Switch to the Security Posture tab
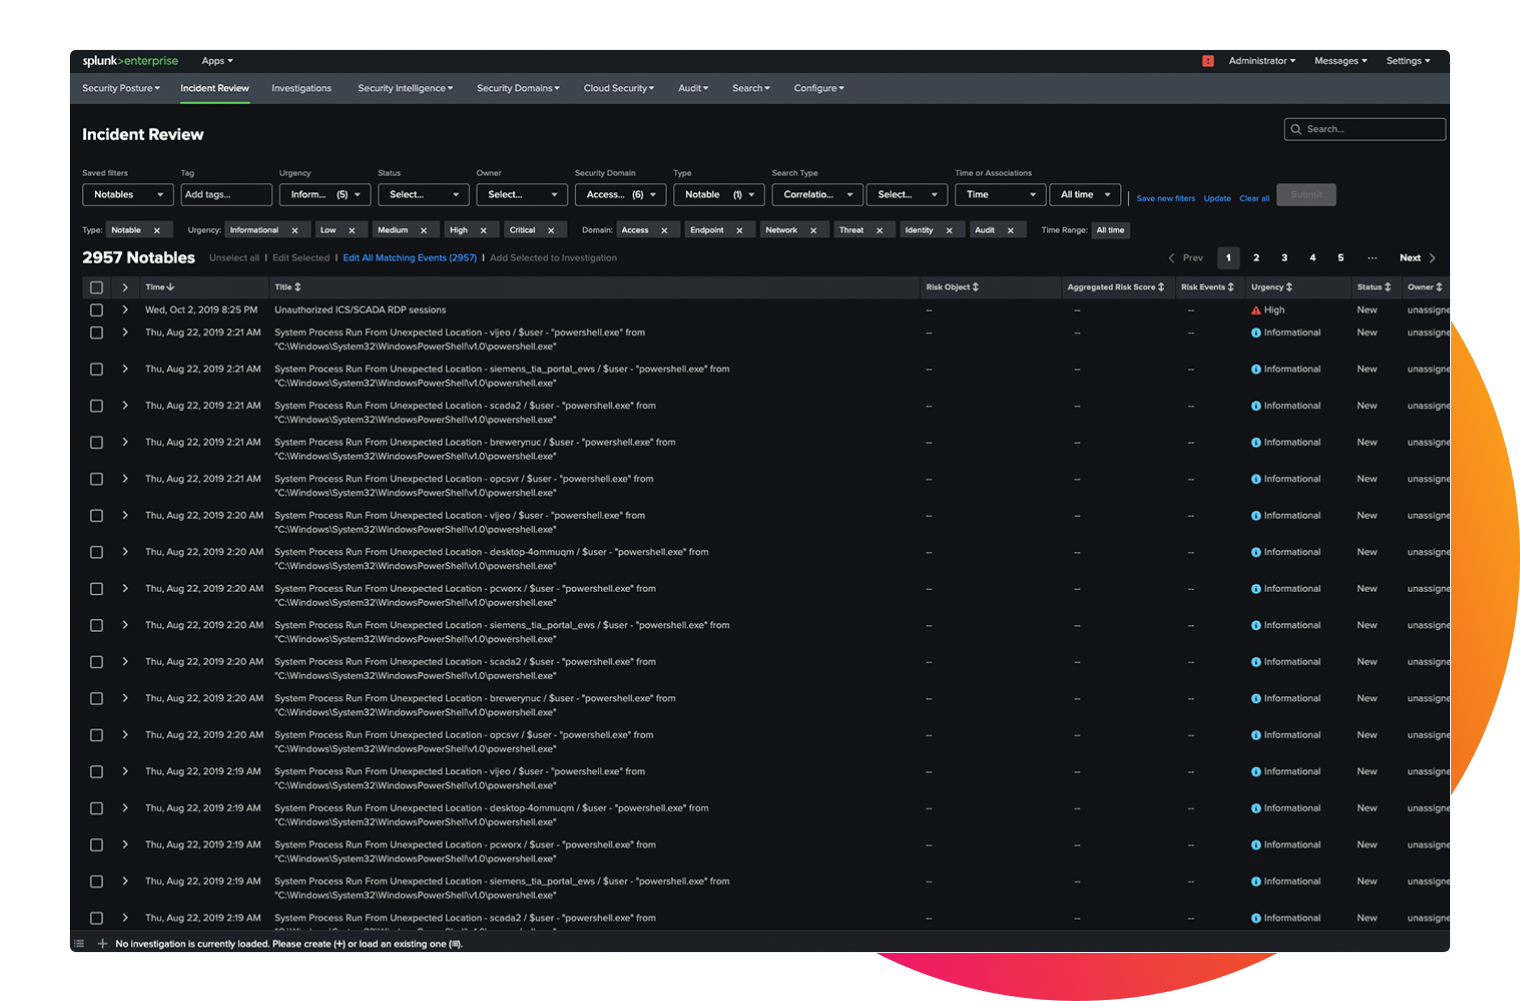Viewport: 1520px width, 1001px height. tap(120, 88)
